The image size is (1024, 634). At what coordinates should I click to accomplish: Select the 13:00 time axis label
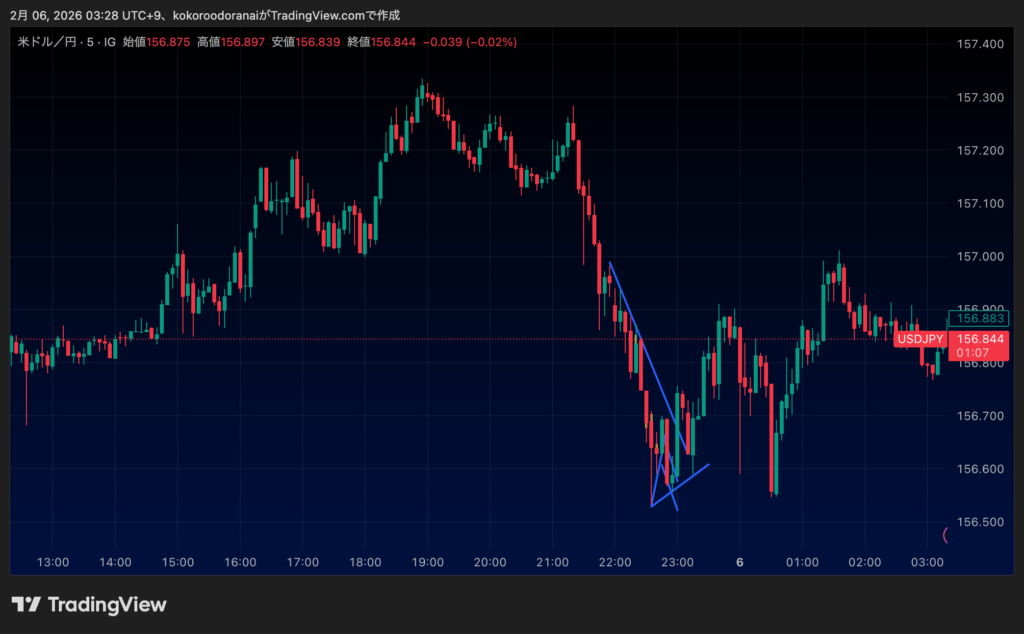pyautogui.click(x=53, y=562)
